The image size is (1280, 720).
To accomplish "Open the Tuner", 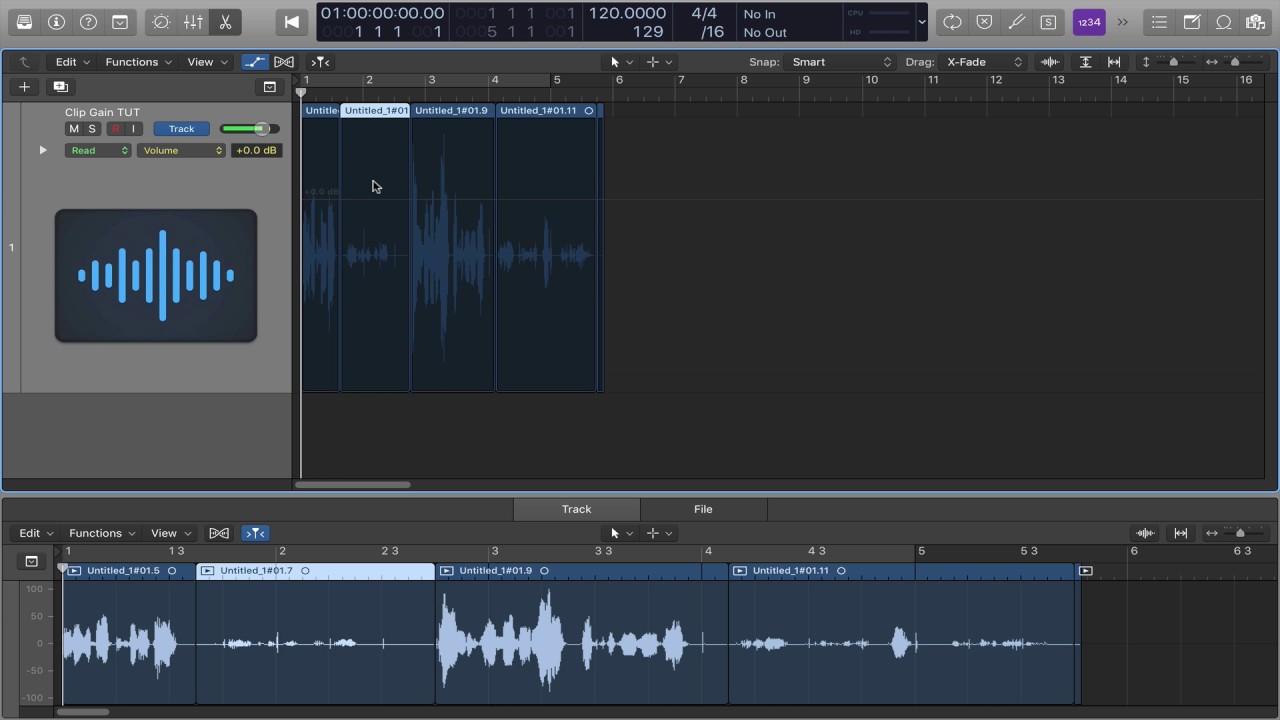I will tap(1016, 22).
